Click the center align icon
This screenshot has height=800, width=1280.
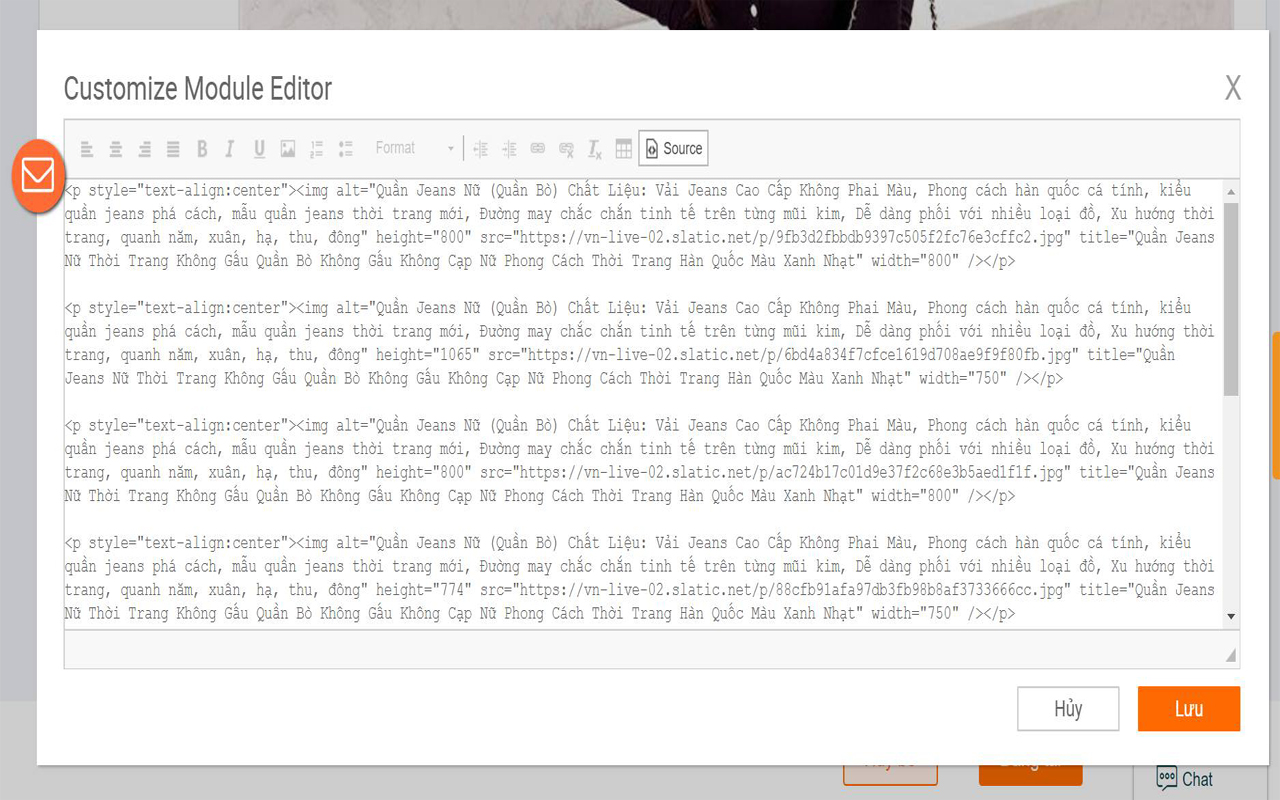tap(116, 149)
